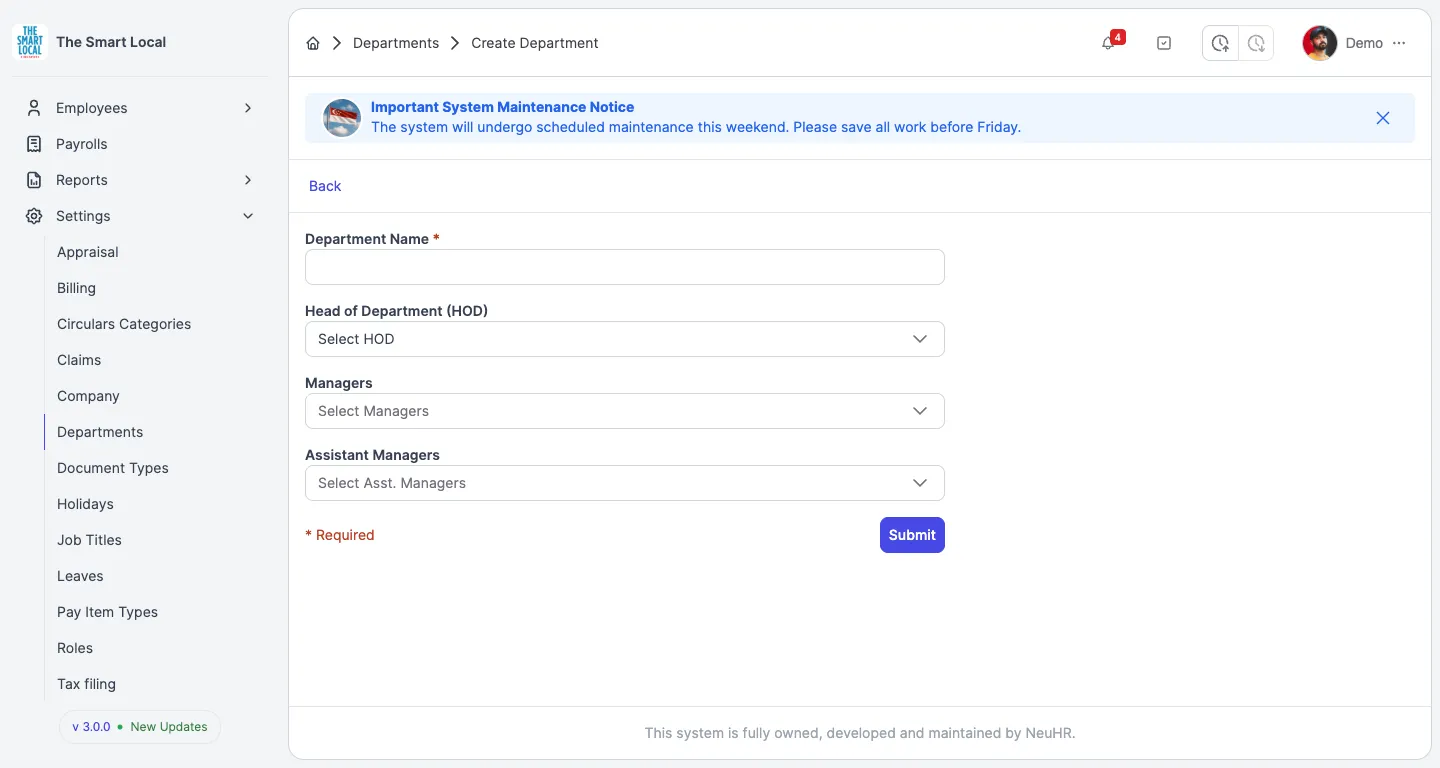Click The Smart Local logo

[x=30, y=42]
